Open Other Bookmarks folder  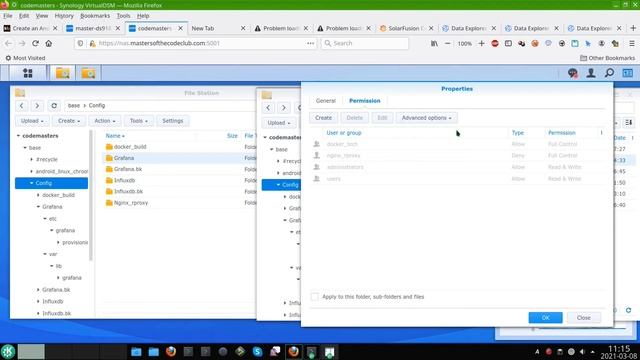pyautogui.click(x=607, y=58)
